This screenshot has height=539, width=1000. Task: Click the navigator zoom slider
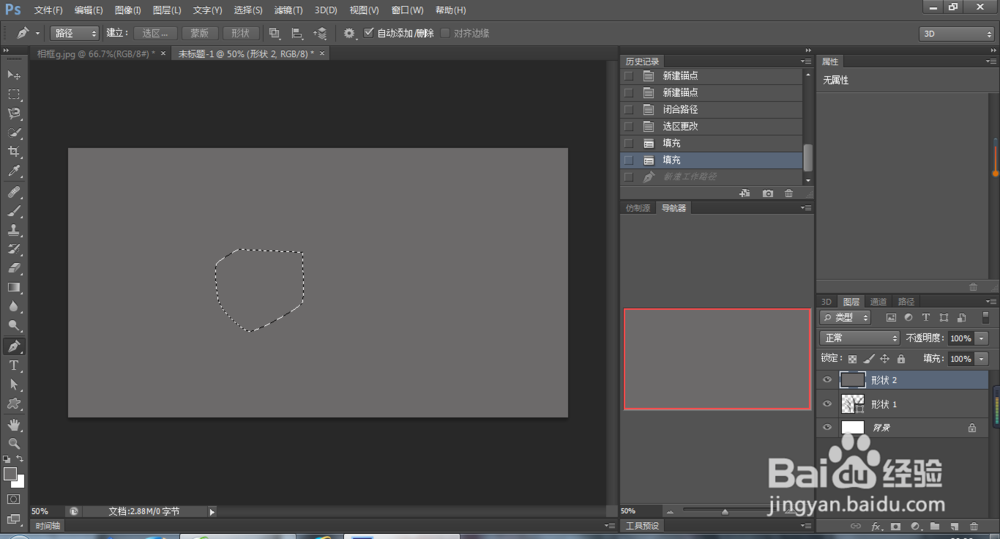(724, 512)
